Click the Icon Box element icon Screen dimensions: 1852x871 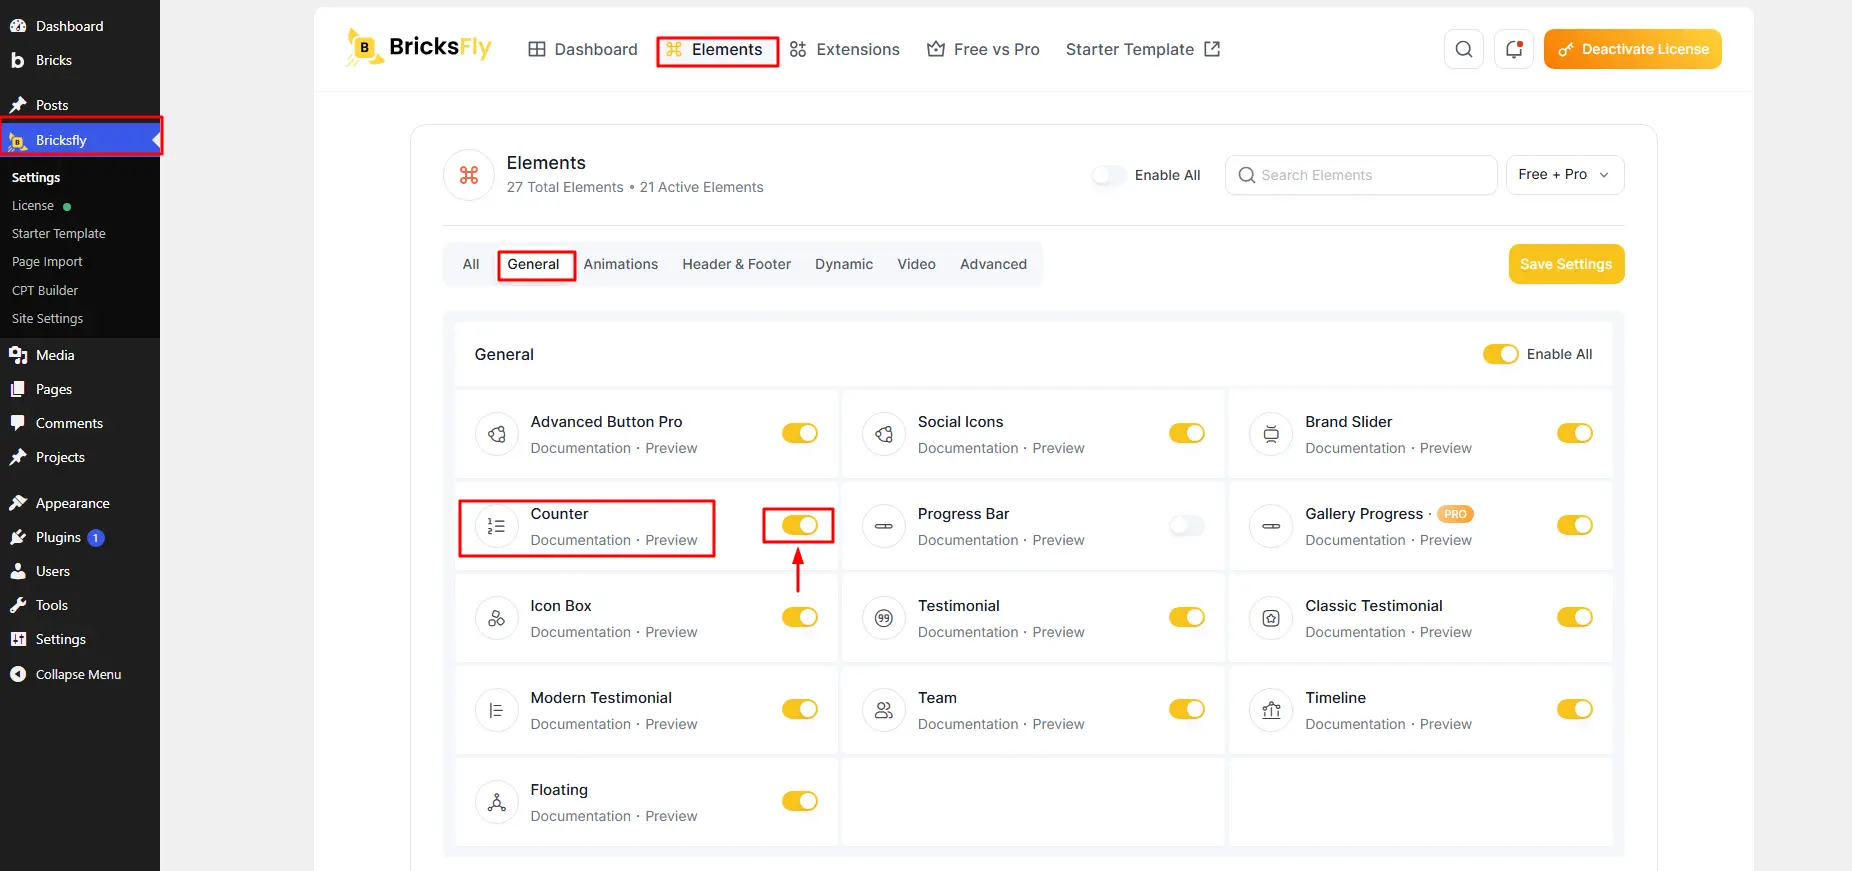[497, 618]
